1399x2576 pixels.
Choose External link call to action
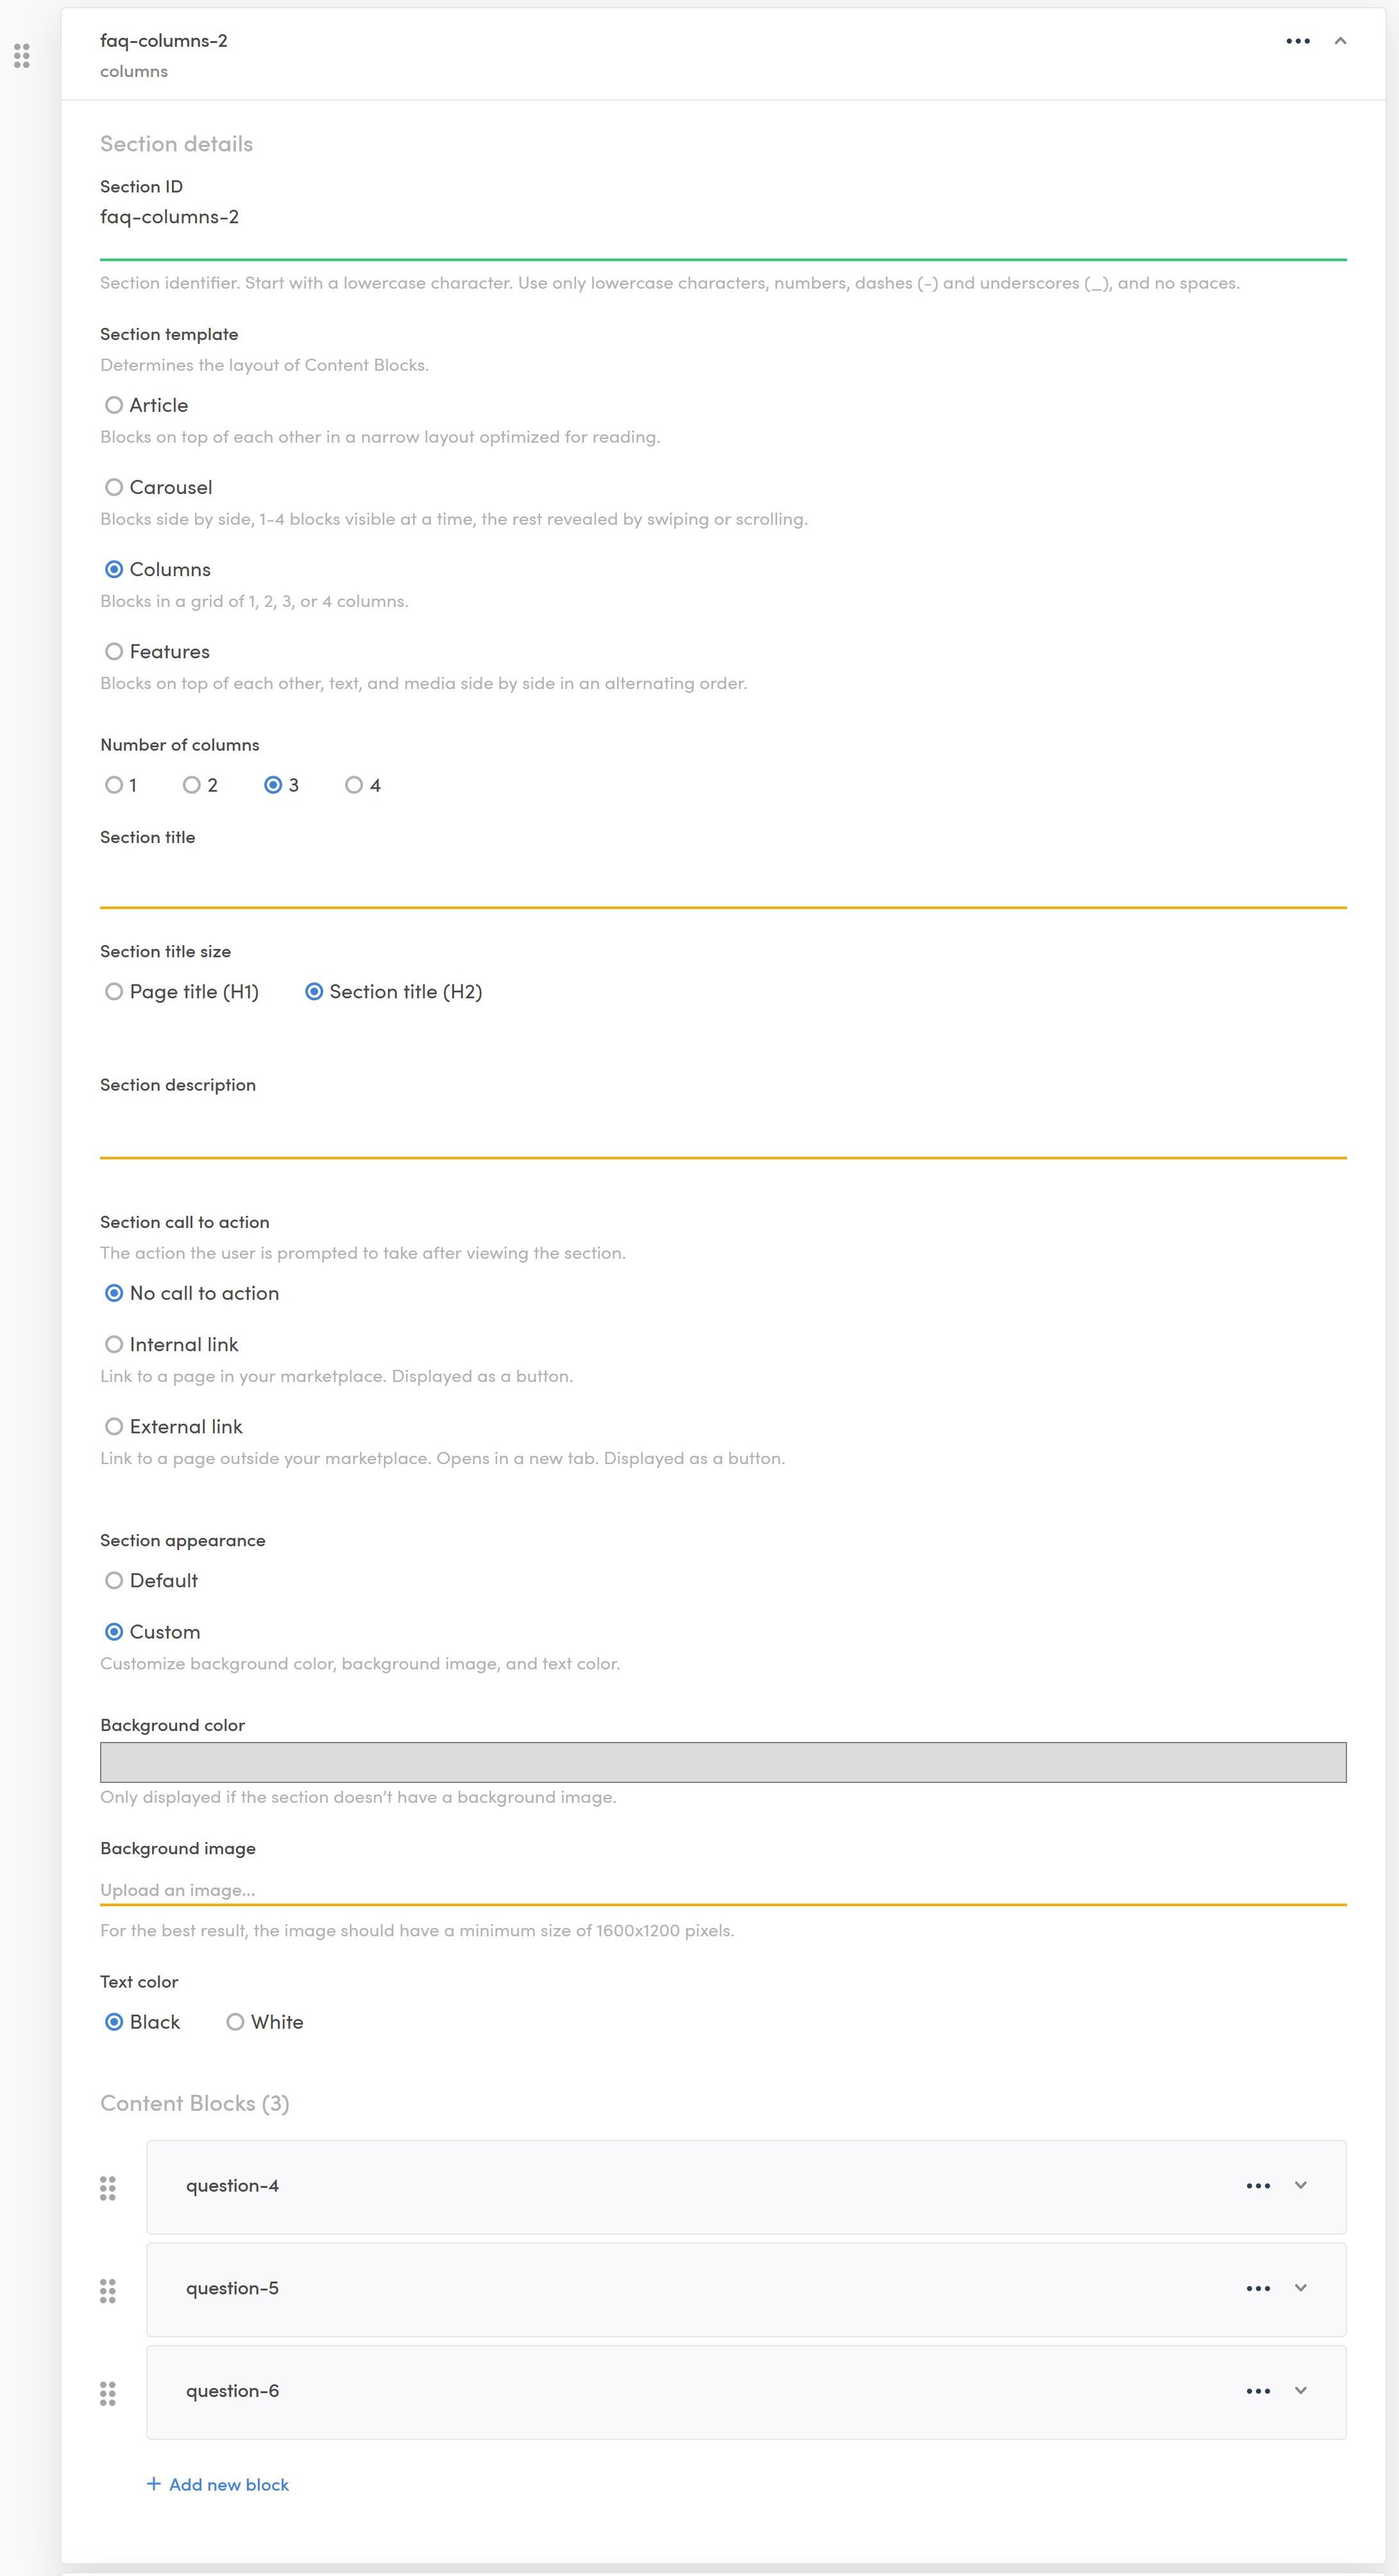[x=114, y=1426]
